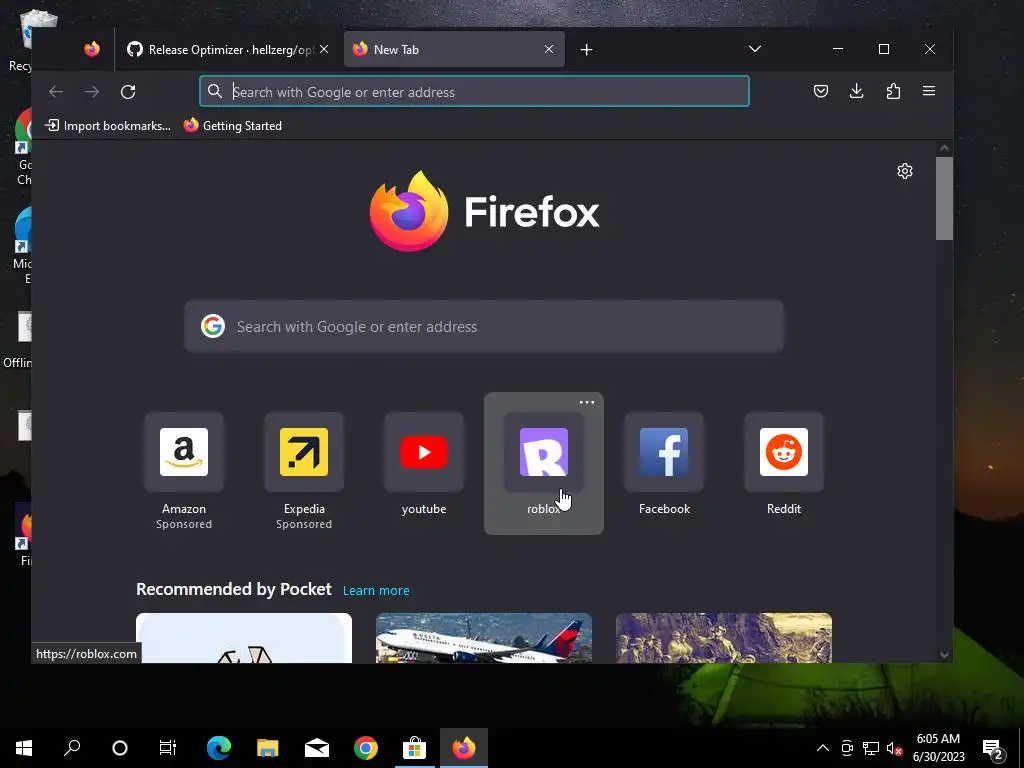Image resolution: width=1024 pixels, height=768 pixels.
Task: Open Task View on the taskbar
Action: (x=168, y=748)
